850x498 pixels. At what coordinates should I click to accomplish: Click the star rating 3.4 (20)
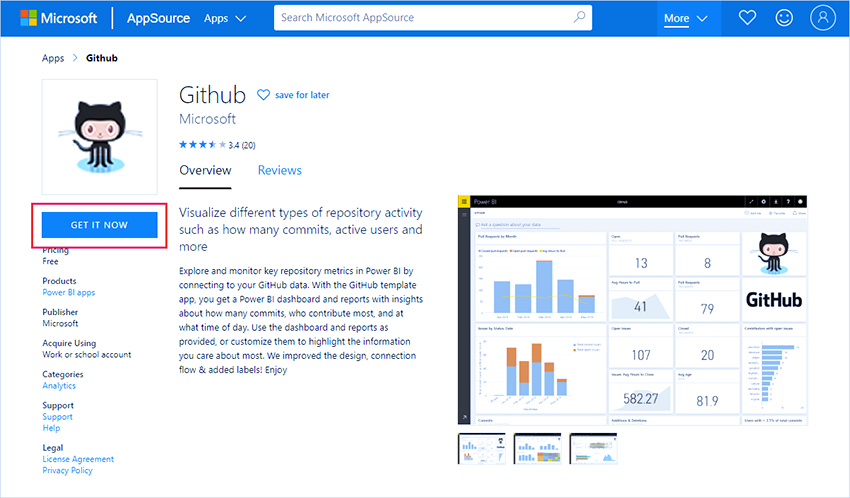[x=217, y=145]
